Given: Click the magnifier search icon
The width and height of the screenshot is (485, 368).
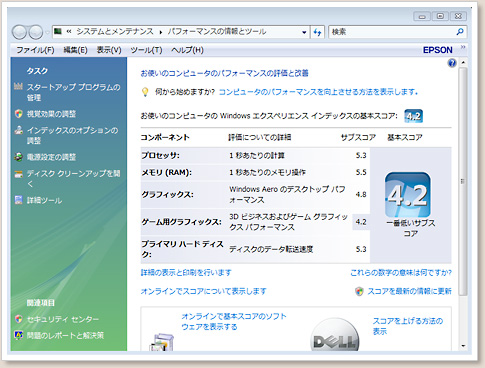Looking at the screenshot, I should [x=460, y=32].
